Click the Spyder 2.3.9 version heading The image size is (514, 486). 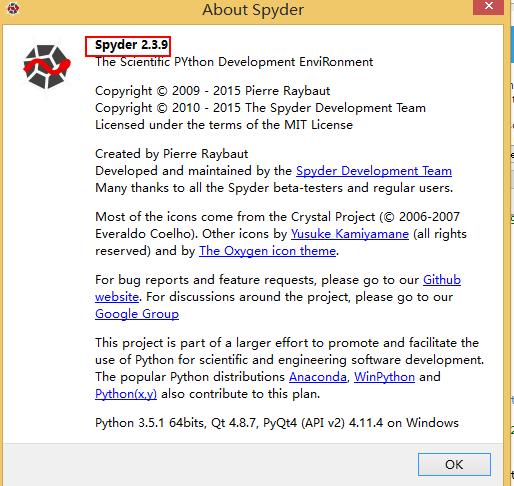(x=131, y=45)
